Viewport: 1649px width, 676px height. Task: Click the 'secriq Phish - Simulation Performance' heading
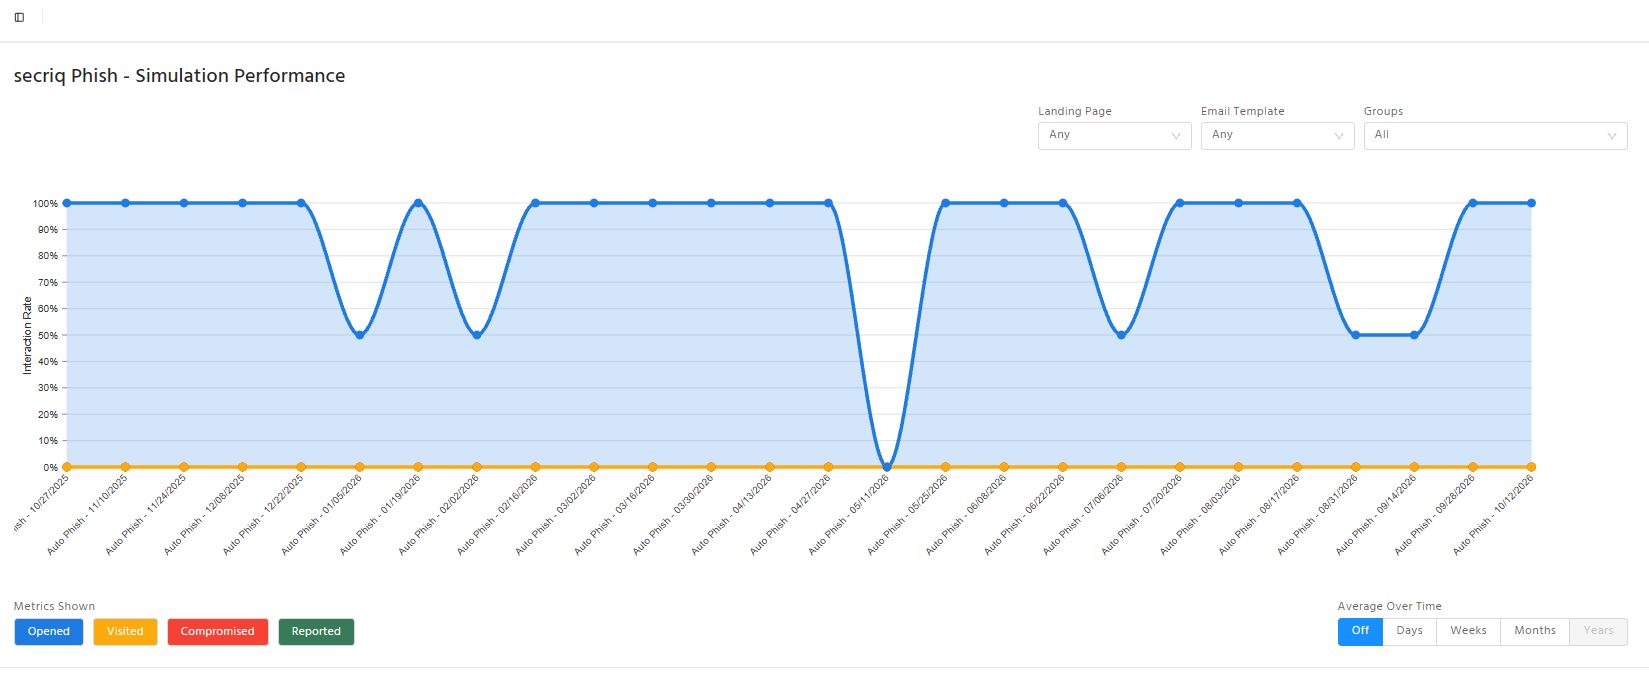tap(180, 76)
